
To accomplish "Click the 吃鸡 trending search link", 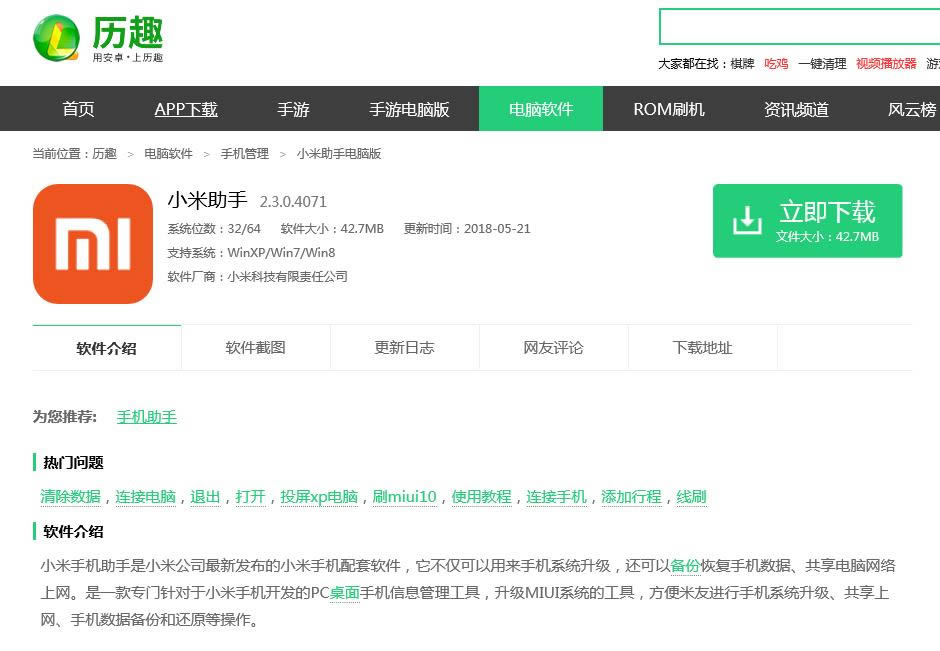I will [776, 64].
